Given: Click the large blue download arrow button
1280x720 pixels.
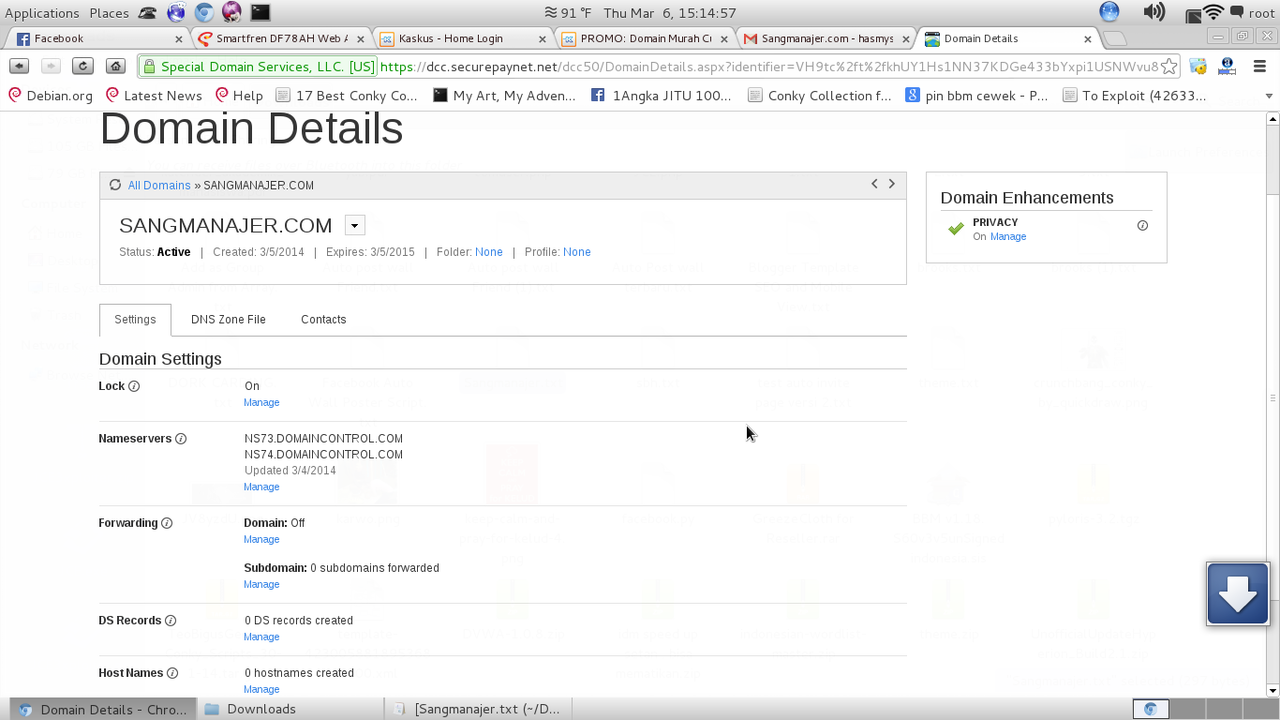Looking at the screenshot, I should [1238, 594].
